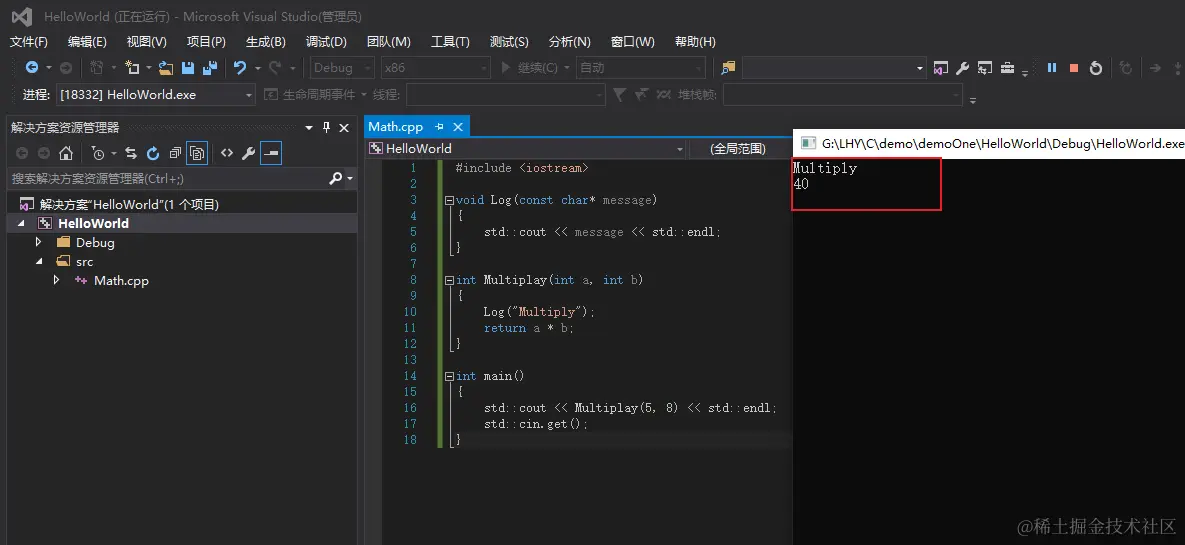Open the 窗口(W) menu

[x=633, y=42]
